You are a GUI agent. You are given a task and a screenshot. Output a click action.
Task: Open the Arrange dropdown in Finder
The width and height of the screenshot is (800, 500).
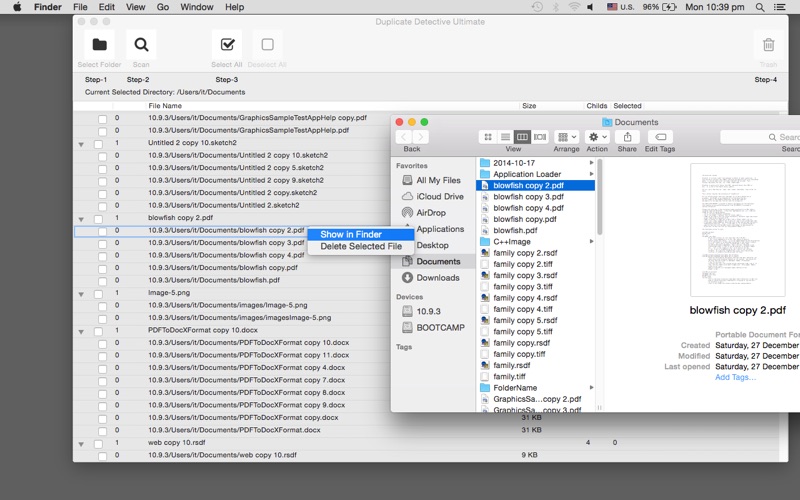click(566, 137)
